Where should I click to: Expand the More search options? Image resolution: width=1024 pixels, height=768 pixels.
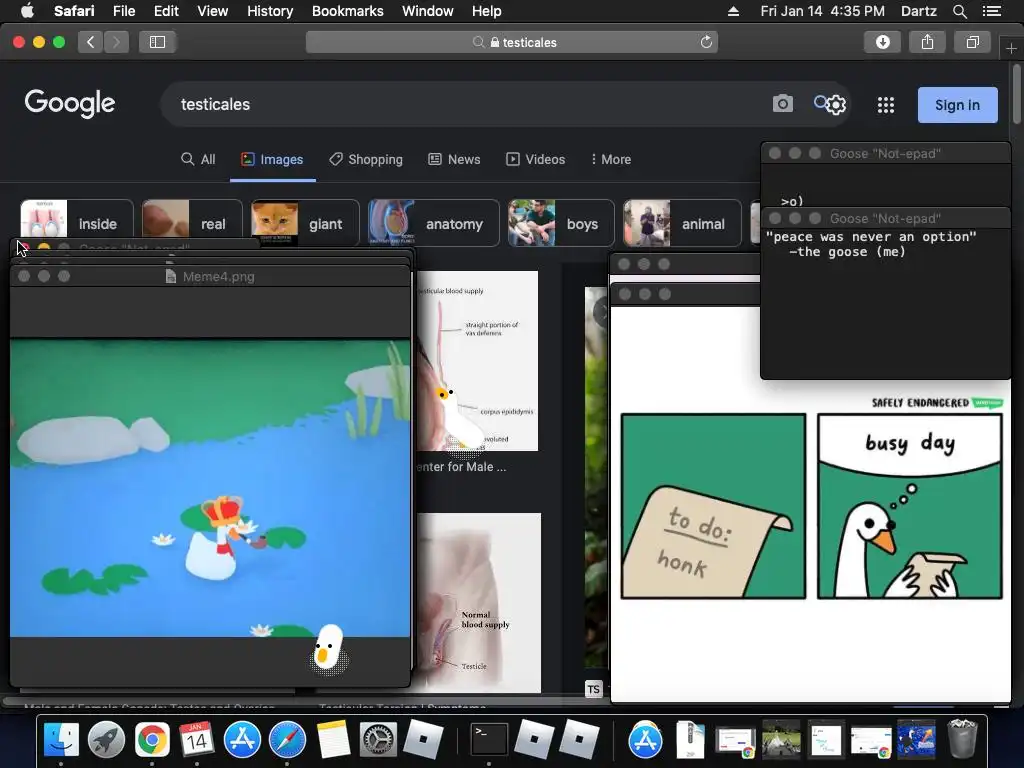pos(611,159)
